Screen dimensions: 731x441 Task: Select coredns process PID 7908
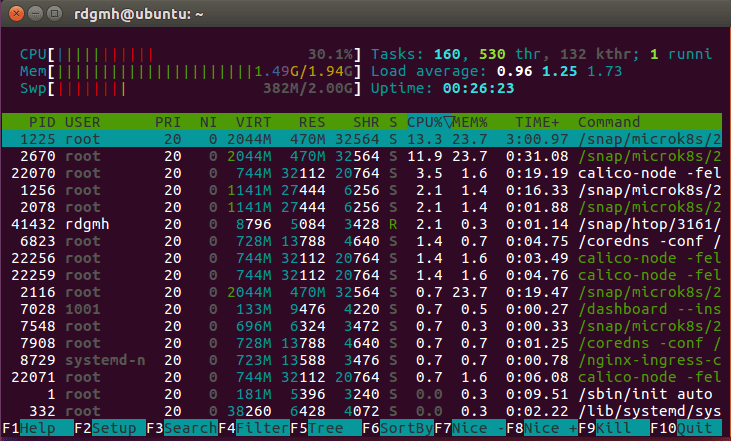(x=362, y=343)
